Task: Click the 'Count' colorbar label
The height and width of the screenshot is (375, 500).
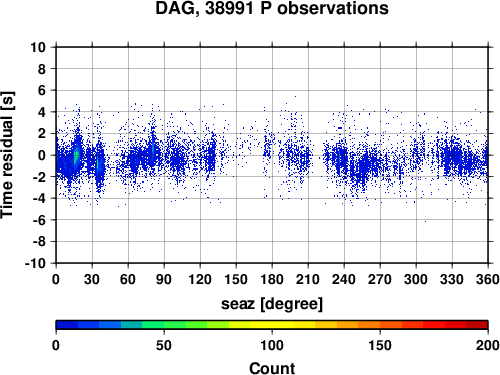Action: pos(272,368)
